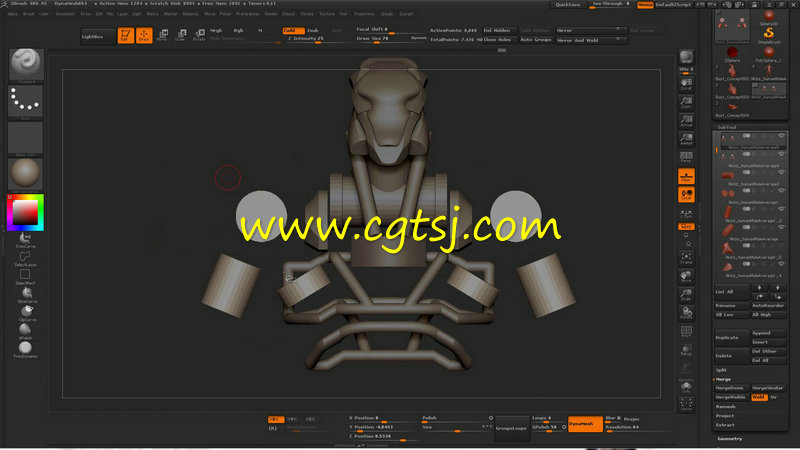This screenshot has height=450, width=800.
Task: Enable Zadd sculpt mode
Action: click(293, 31)
